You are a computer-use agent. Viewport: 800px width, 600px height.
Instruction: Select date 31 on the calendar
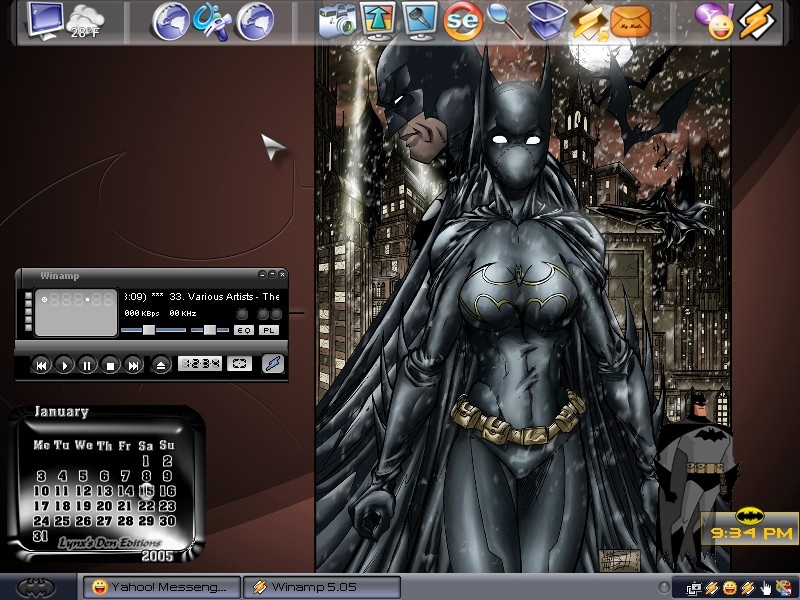tap(41, 536)
